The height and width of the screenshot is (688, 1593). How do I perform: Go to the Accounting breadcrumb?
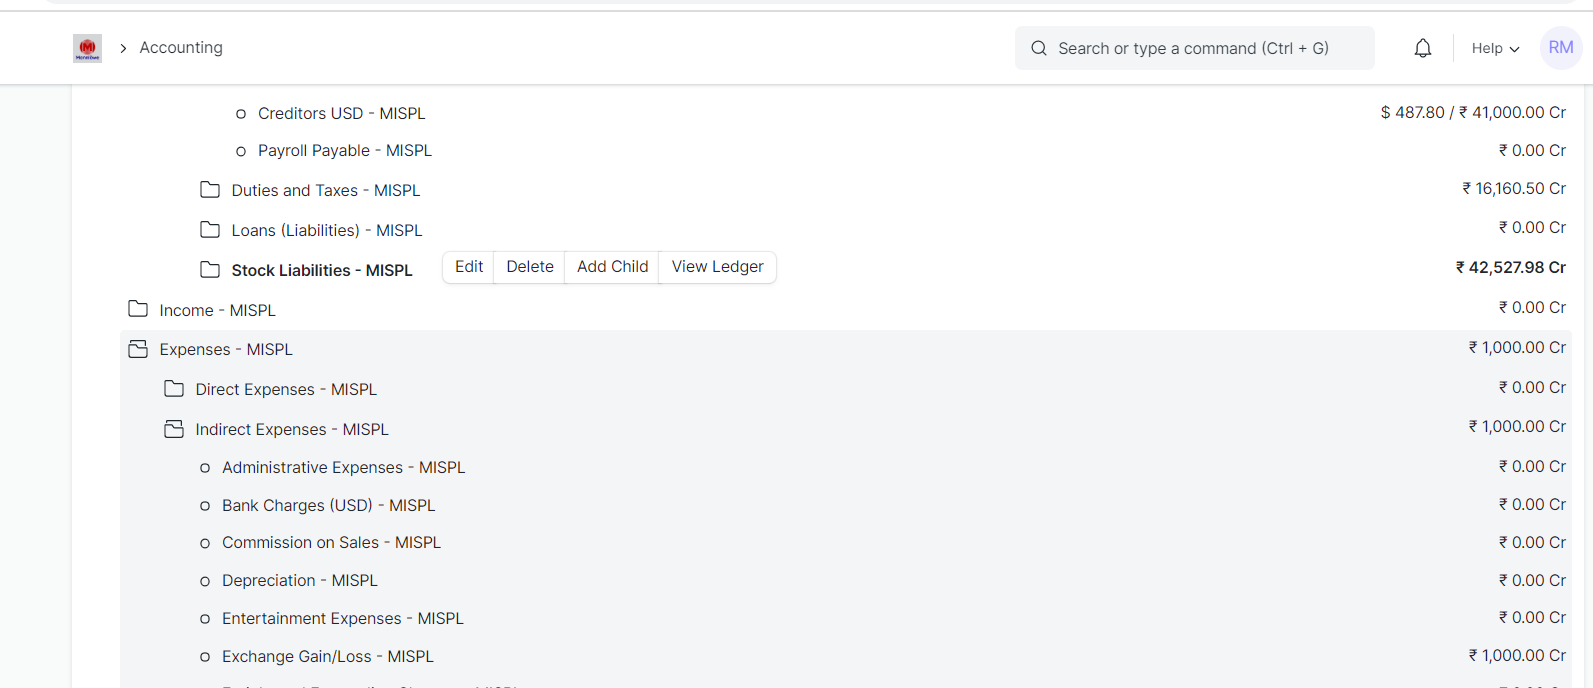pos(181,48)
